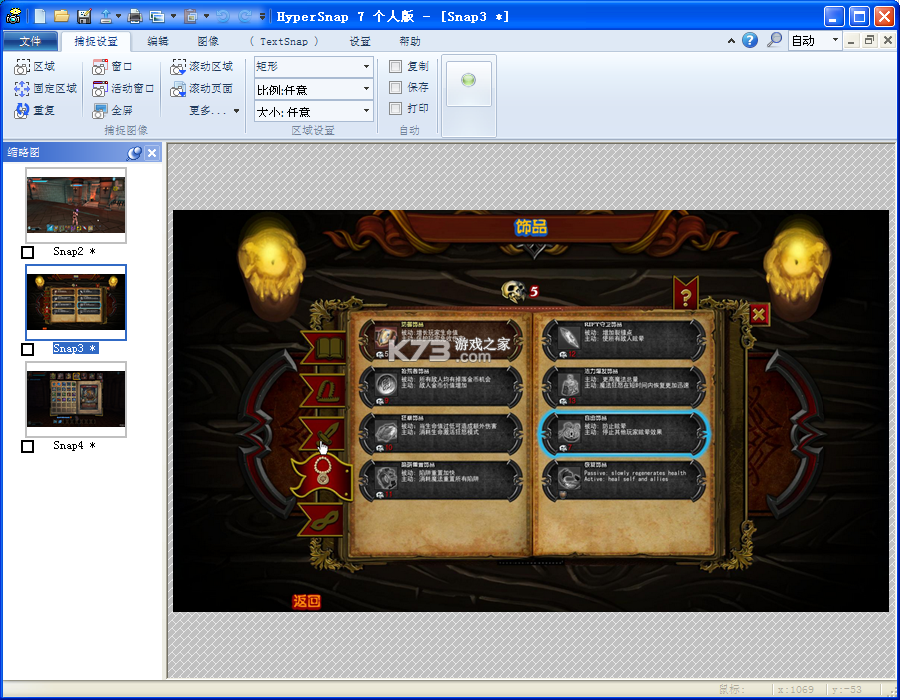
Task: Click 重复 to repeat last capture
Action: tap(34, 110)
